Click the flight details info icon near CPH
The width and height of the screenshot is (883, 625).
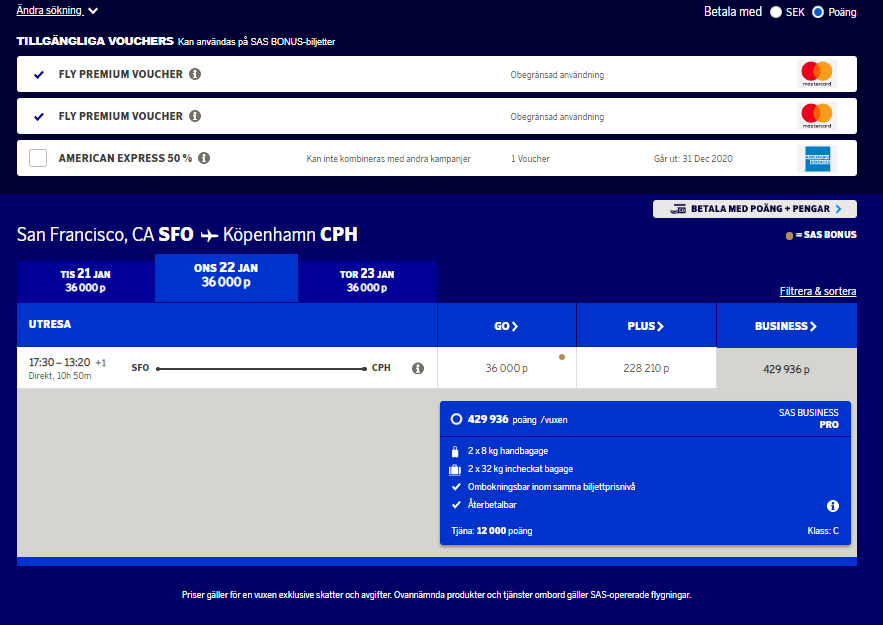tap(418, 368)
